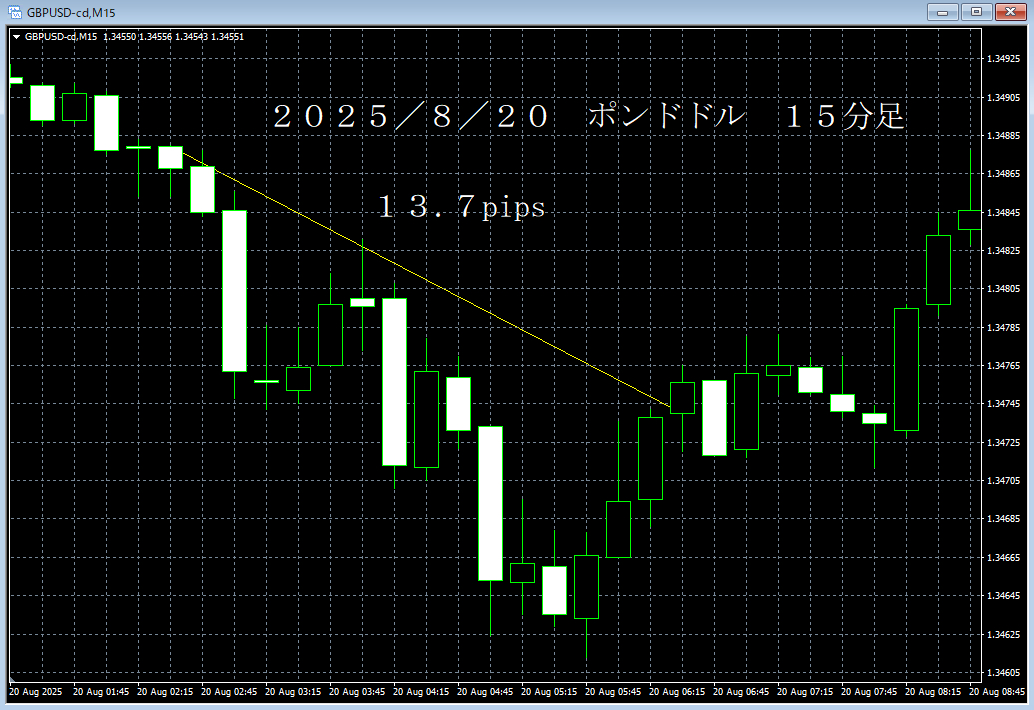The image size is (1034, 710).
Task: Click the '20 Aug 01:45' time axis label
Action: [101, 692]
